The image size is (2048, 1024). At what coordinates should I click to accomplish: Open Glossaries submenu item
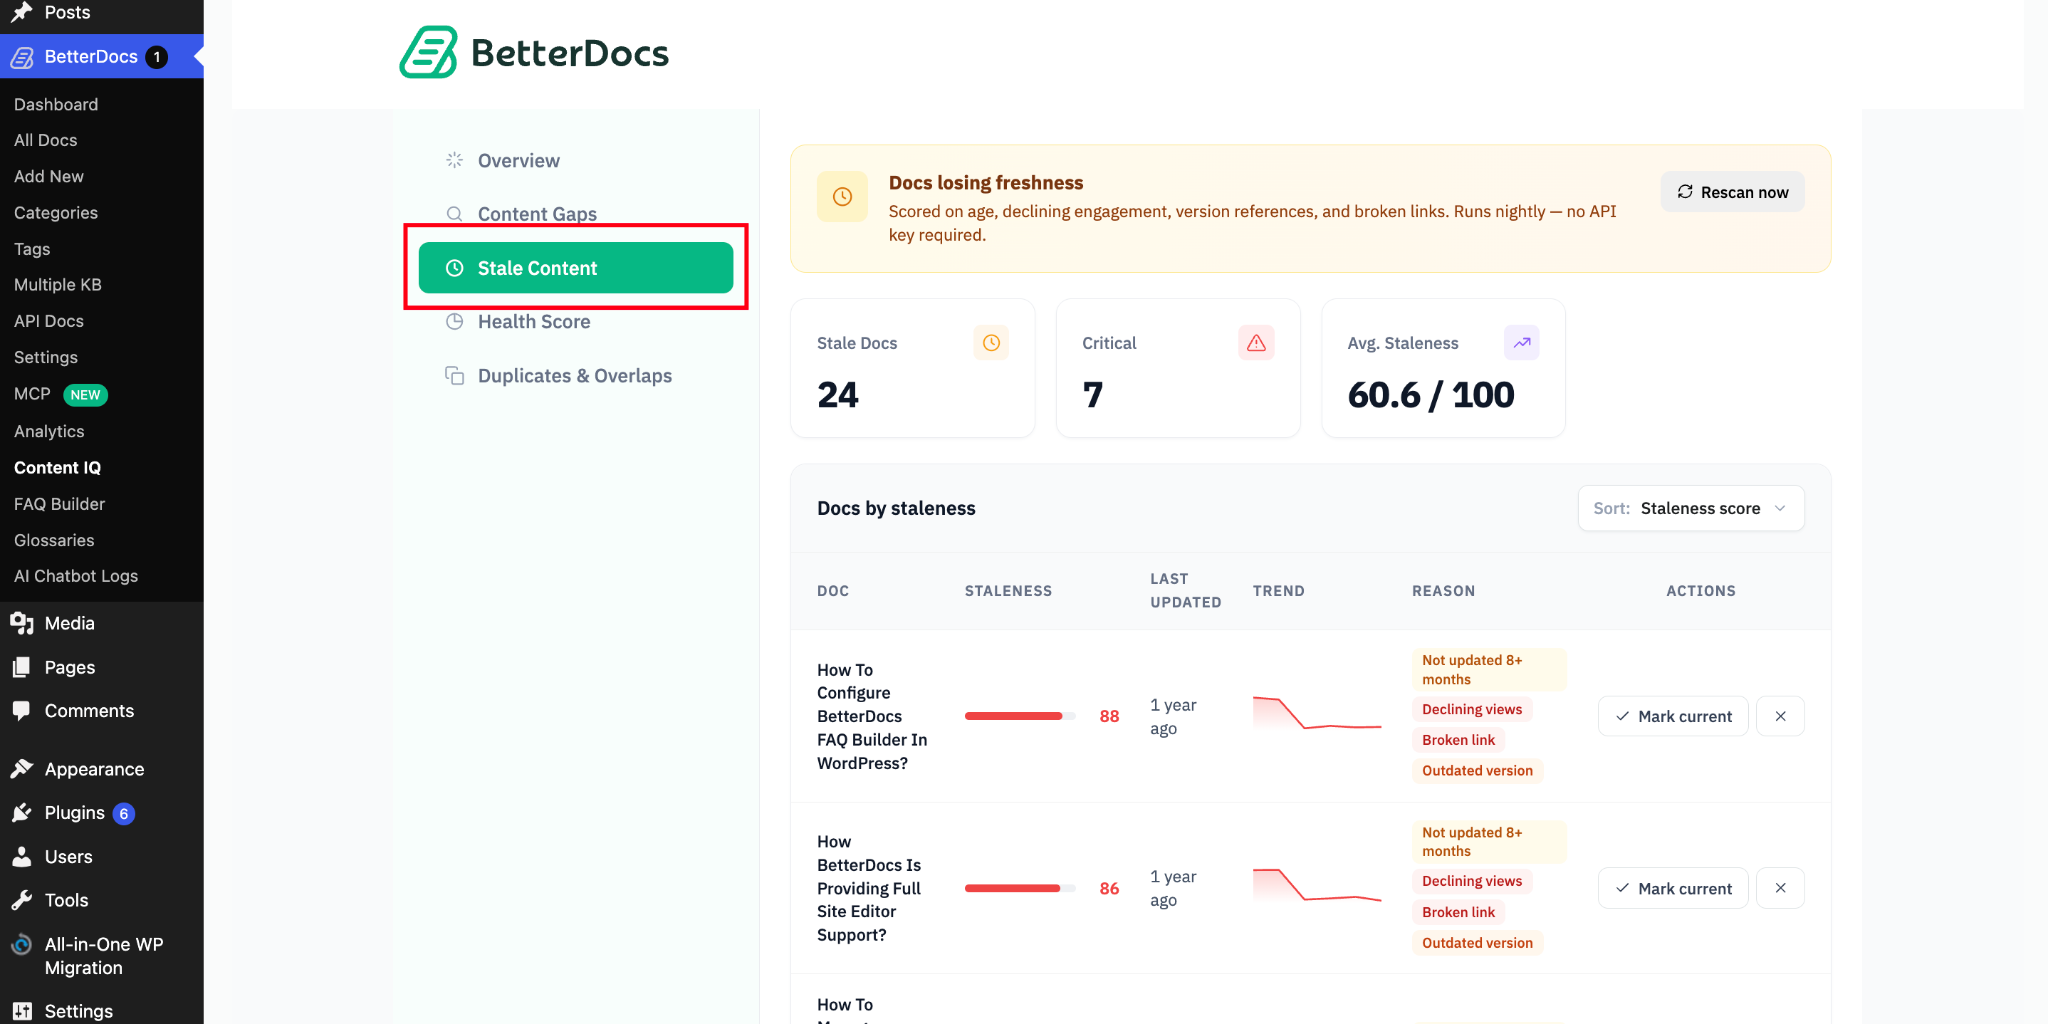[x=54, y=540]
